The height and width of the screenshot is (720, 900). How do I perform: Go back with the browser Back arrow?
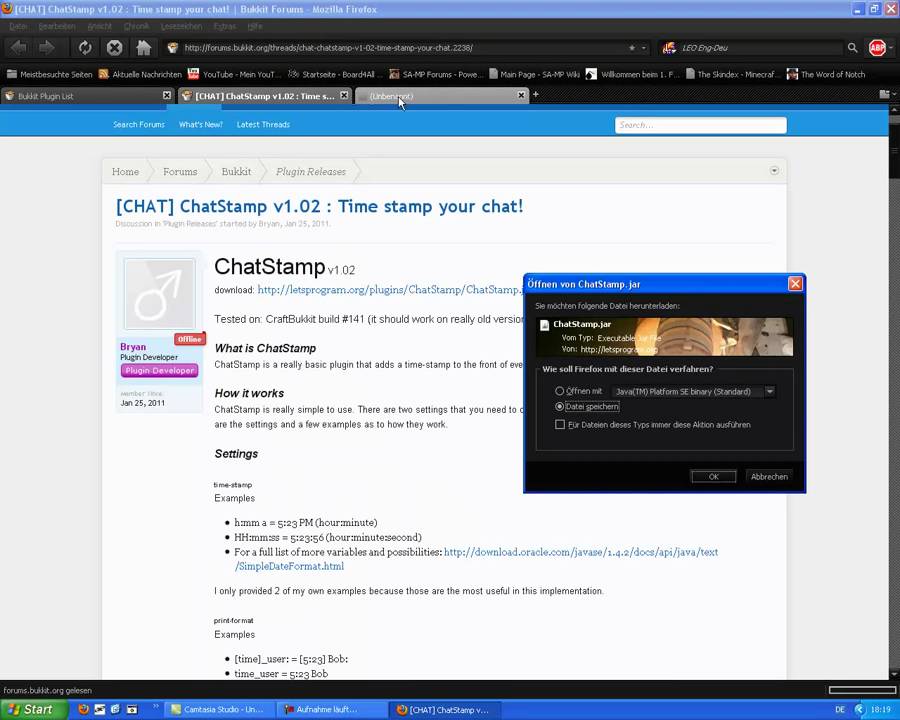(x=18, y=48)
